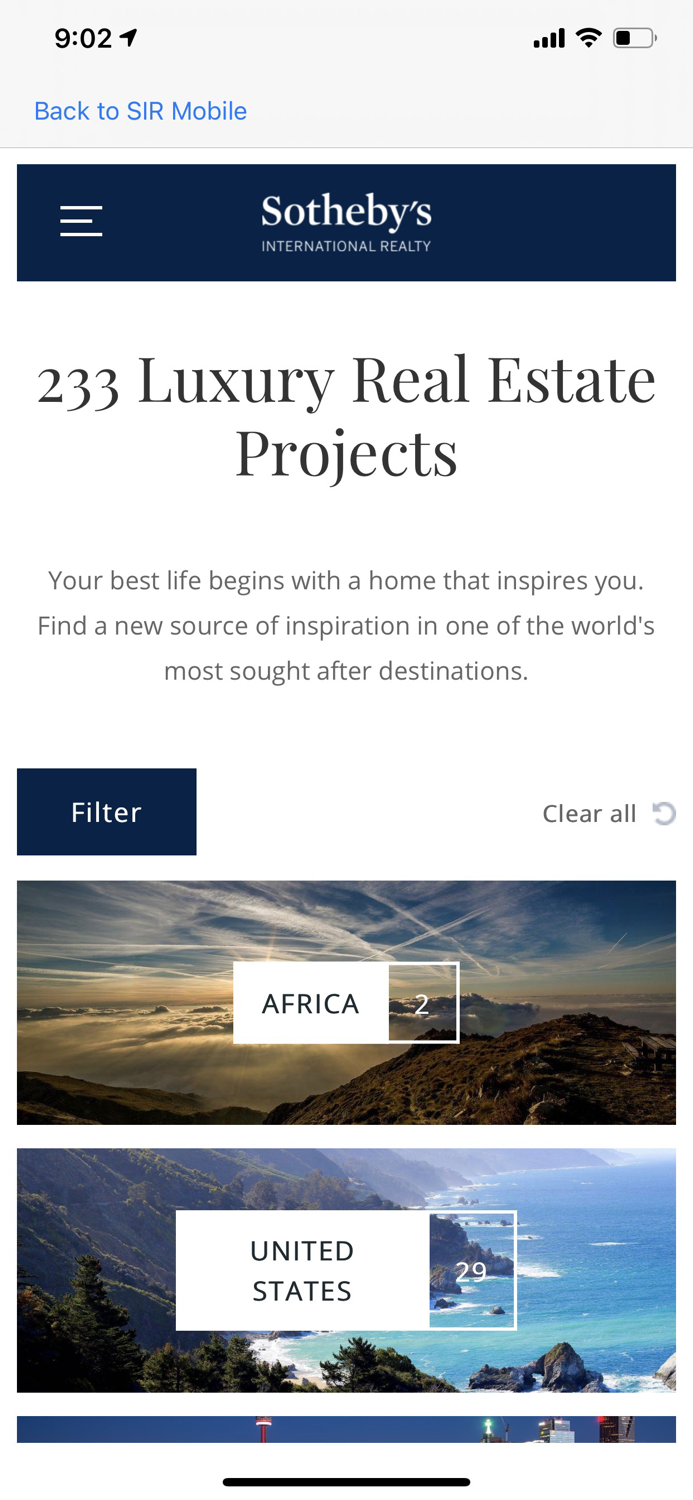Tap the location arrow in the status bar
Image resolution: width=693 pixels, height=1500 pixels.
click(128, 36)
